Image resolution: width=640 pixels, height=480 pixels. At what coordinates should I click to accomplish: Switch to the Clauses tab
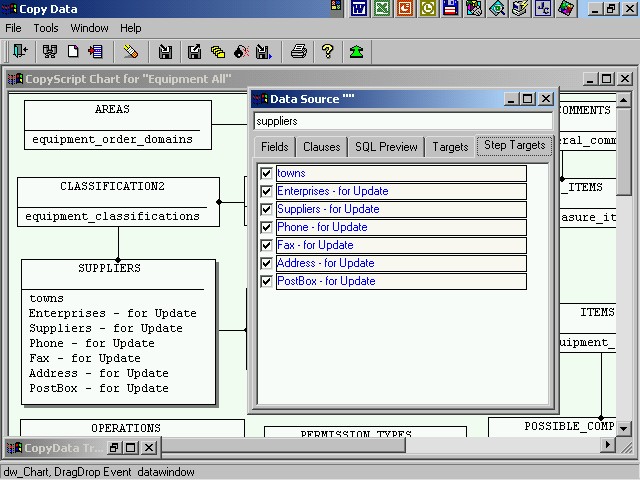point(321,147)
